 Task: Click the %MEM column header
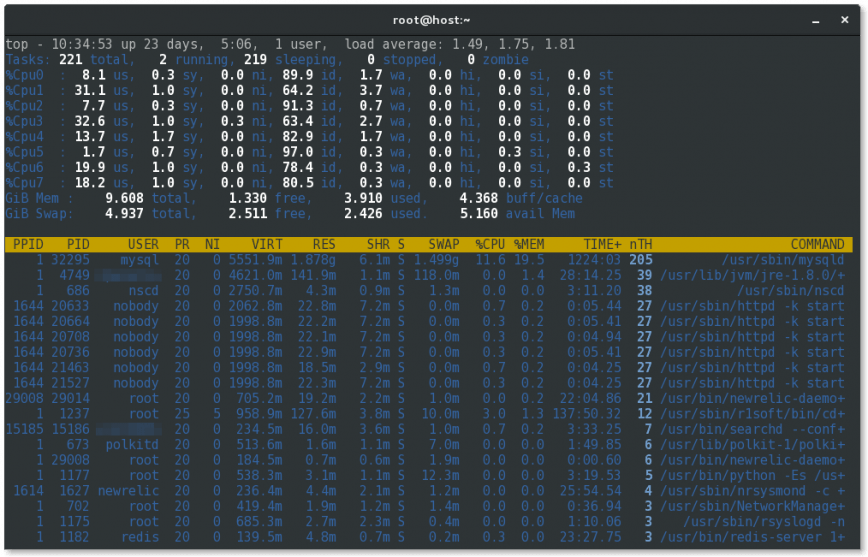[530, 245]
